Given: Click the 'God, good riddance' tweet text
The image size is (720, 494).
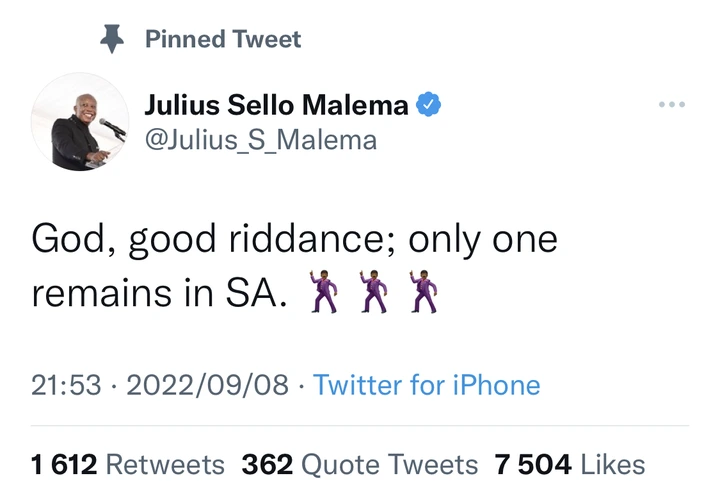Looking at the screenshot, I should 294,240.
